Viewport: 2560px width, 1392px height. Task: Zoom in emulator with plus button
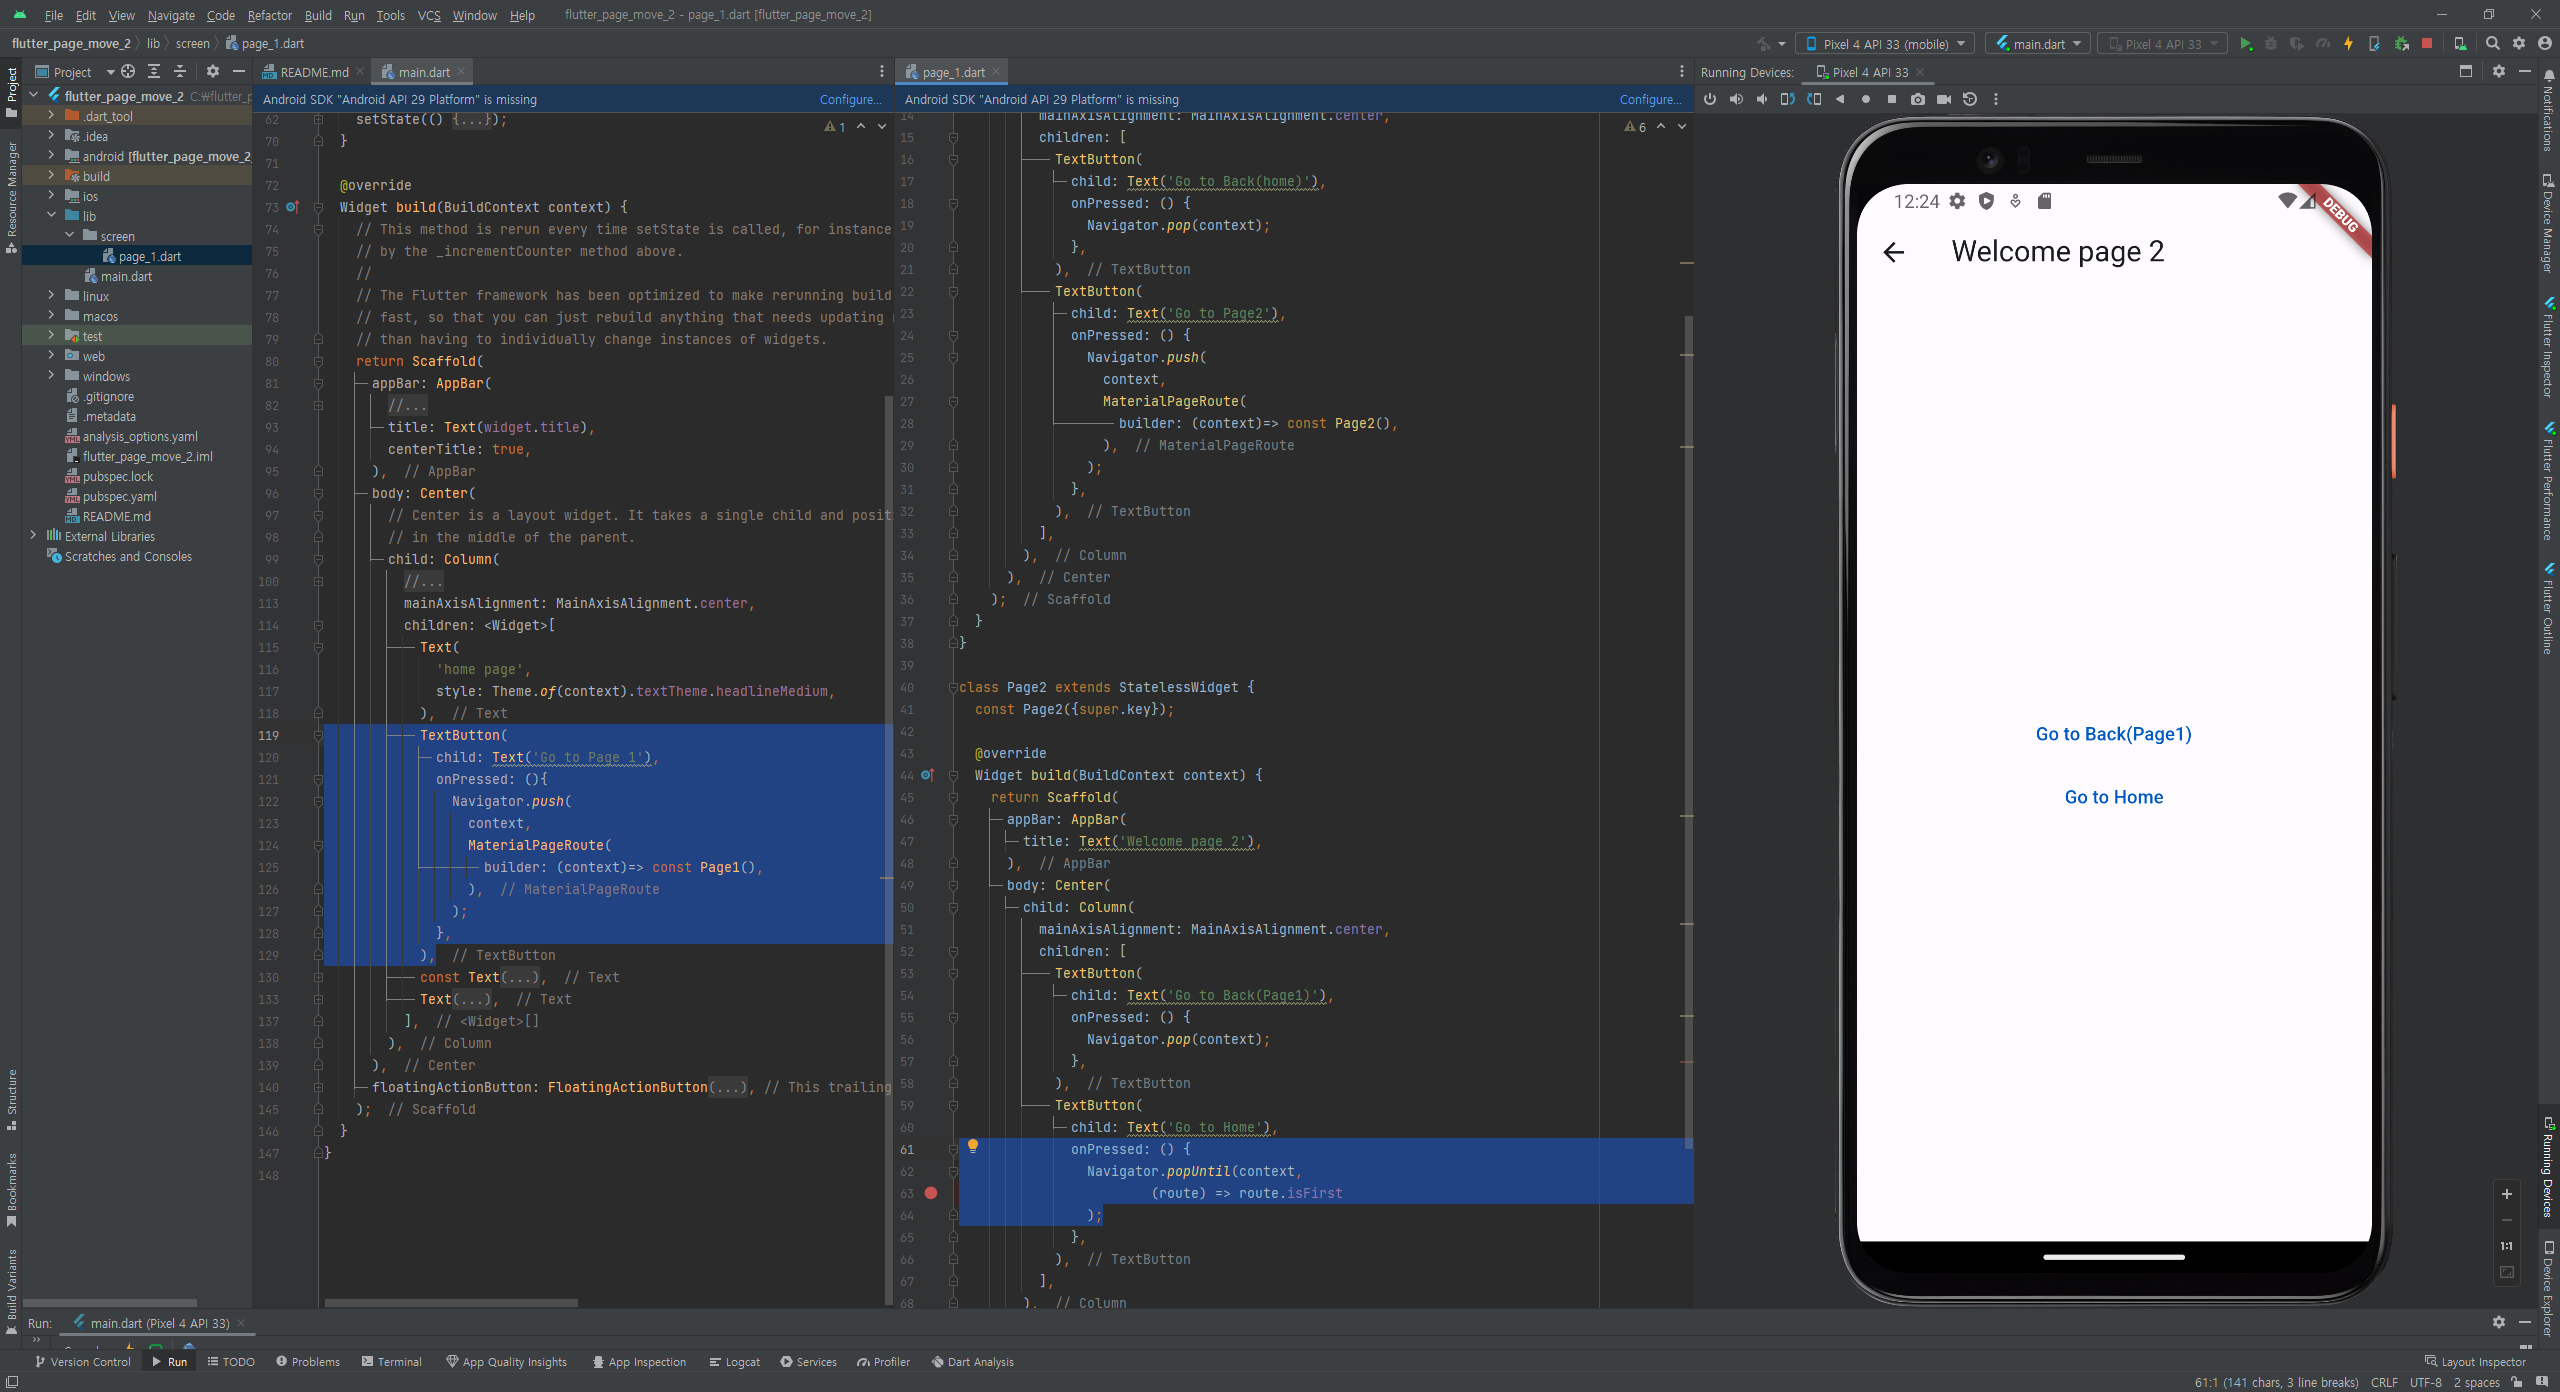2506,1194
